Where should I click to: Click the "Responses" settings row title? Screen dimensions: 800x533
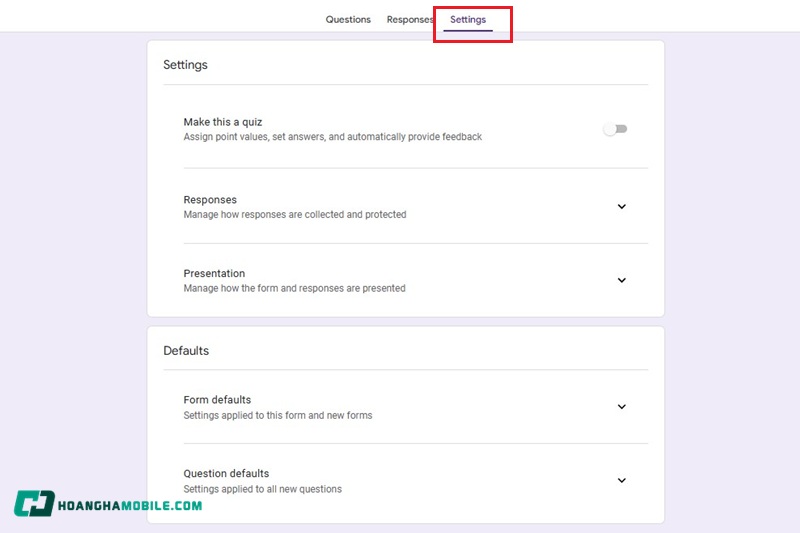click(210, 200)
